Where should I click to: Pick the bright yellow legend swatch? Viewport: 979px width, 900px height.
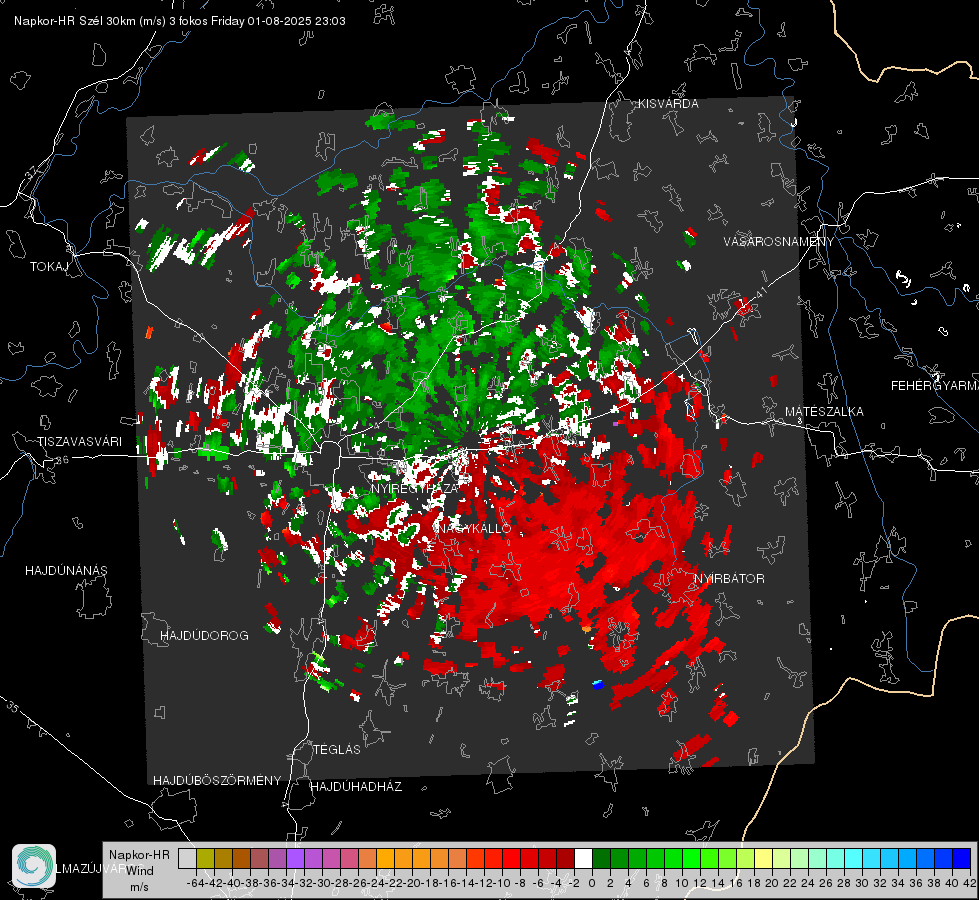pyautogui.click(x=763, y=858)
